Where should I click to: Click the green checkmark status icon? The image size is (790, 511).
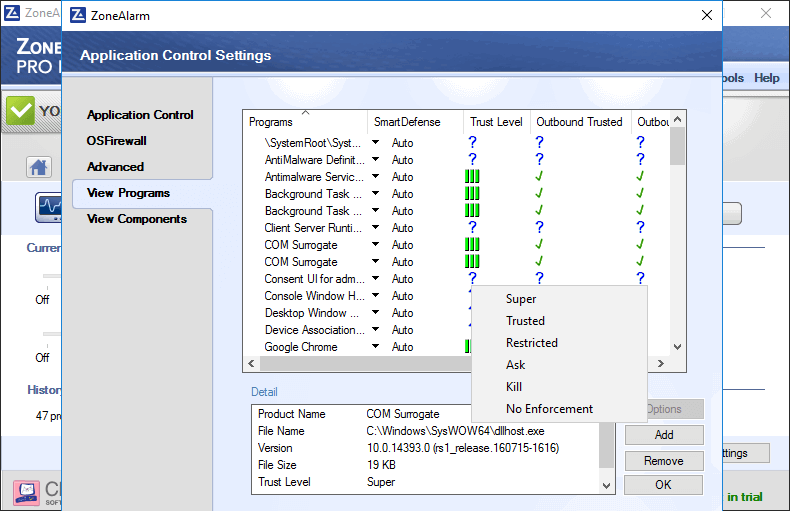tap(20, 110)
